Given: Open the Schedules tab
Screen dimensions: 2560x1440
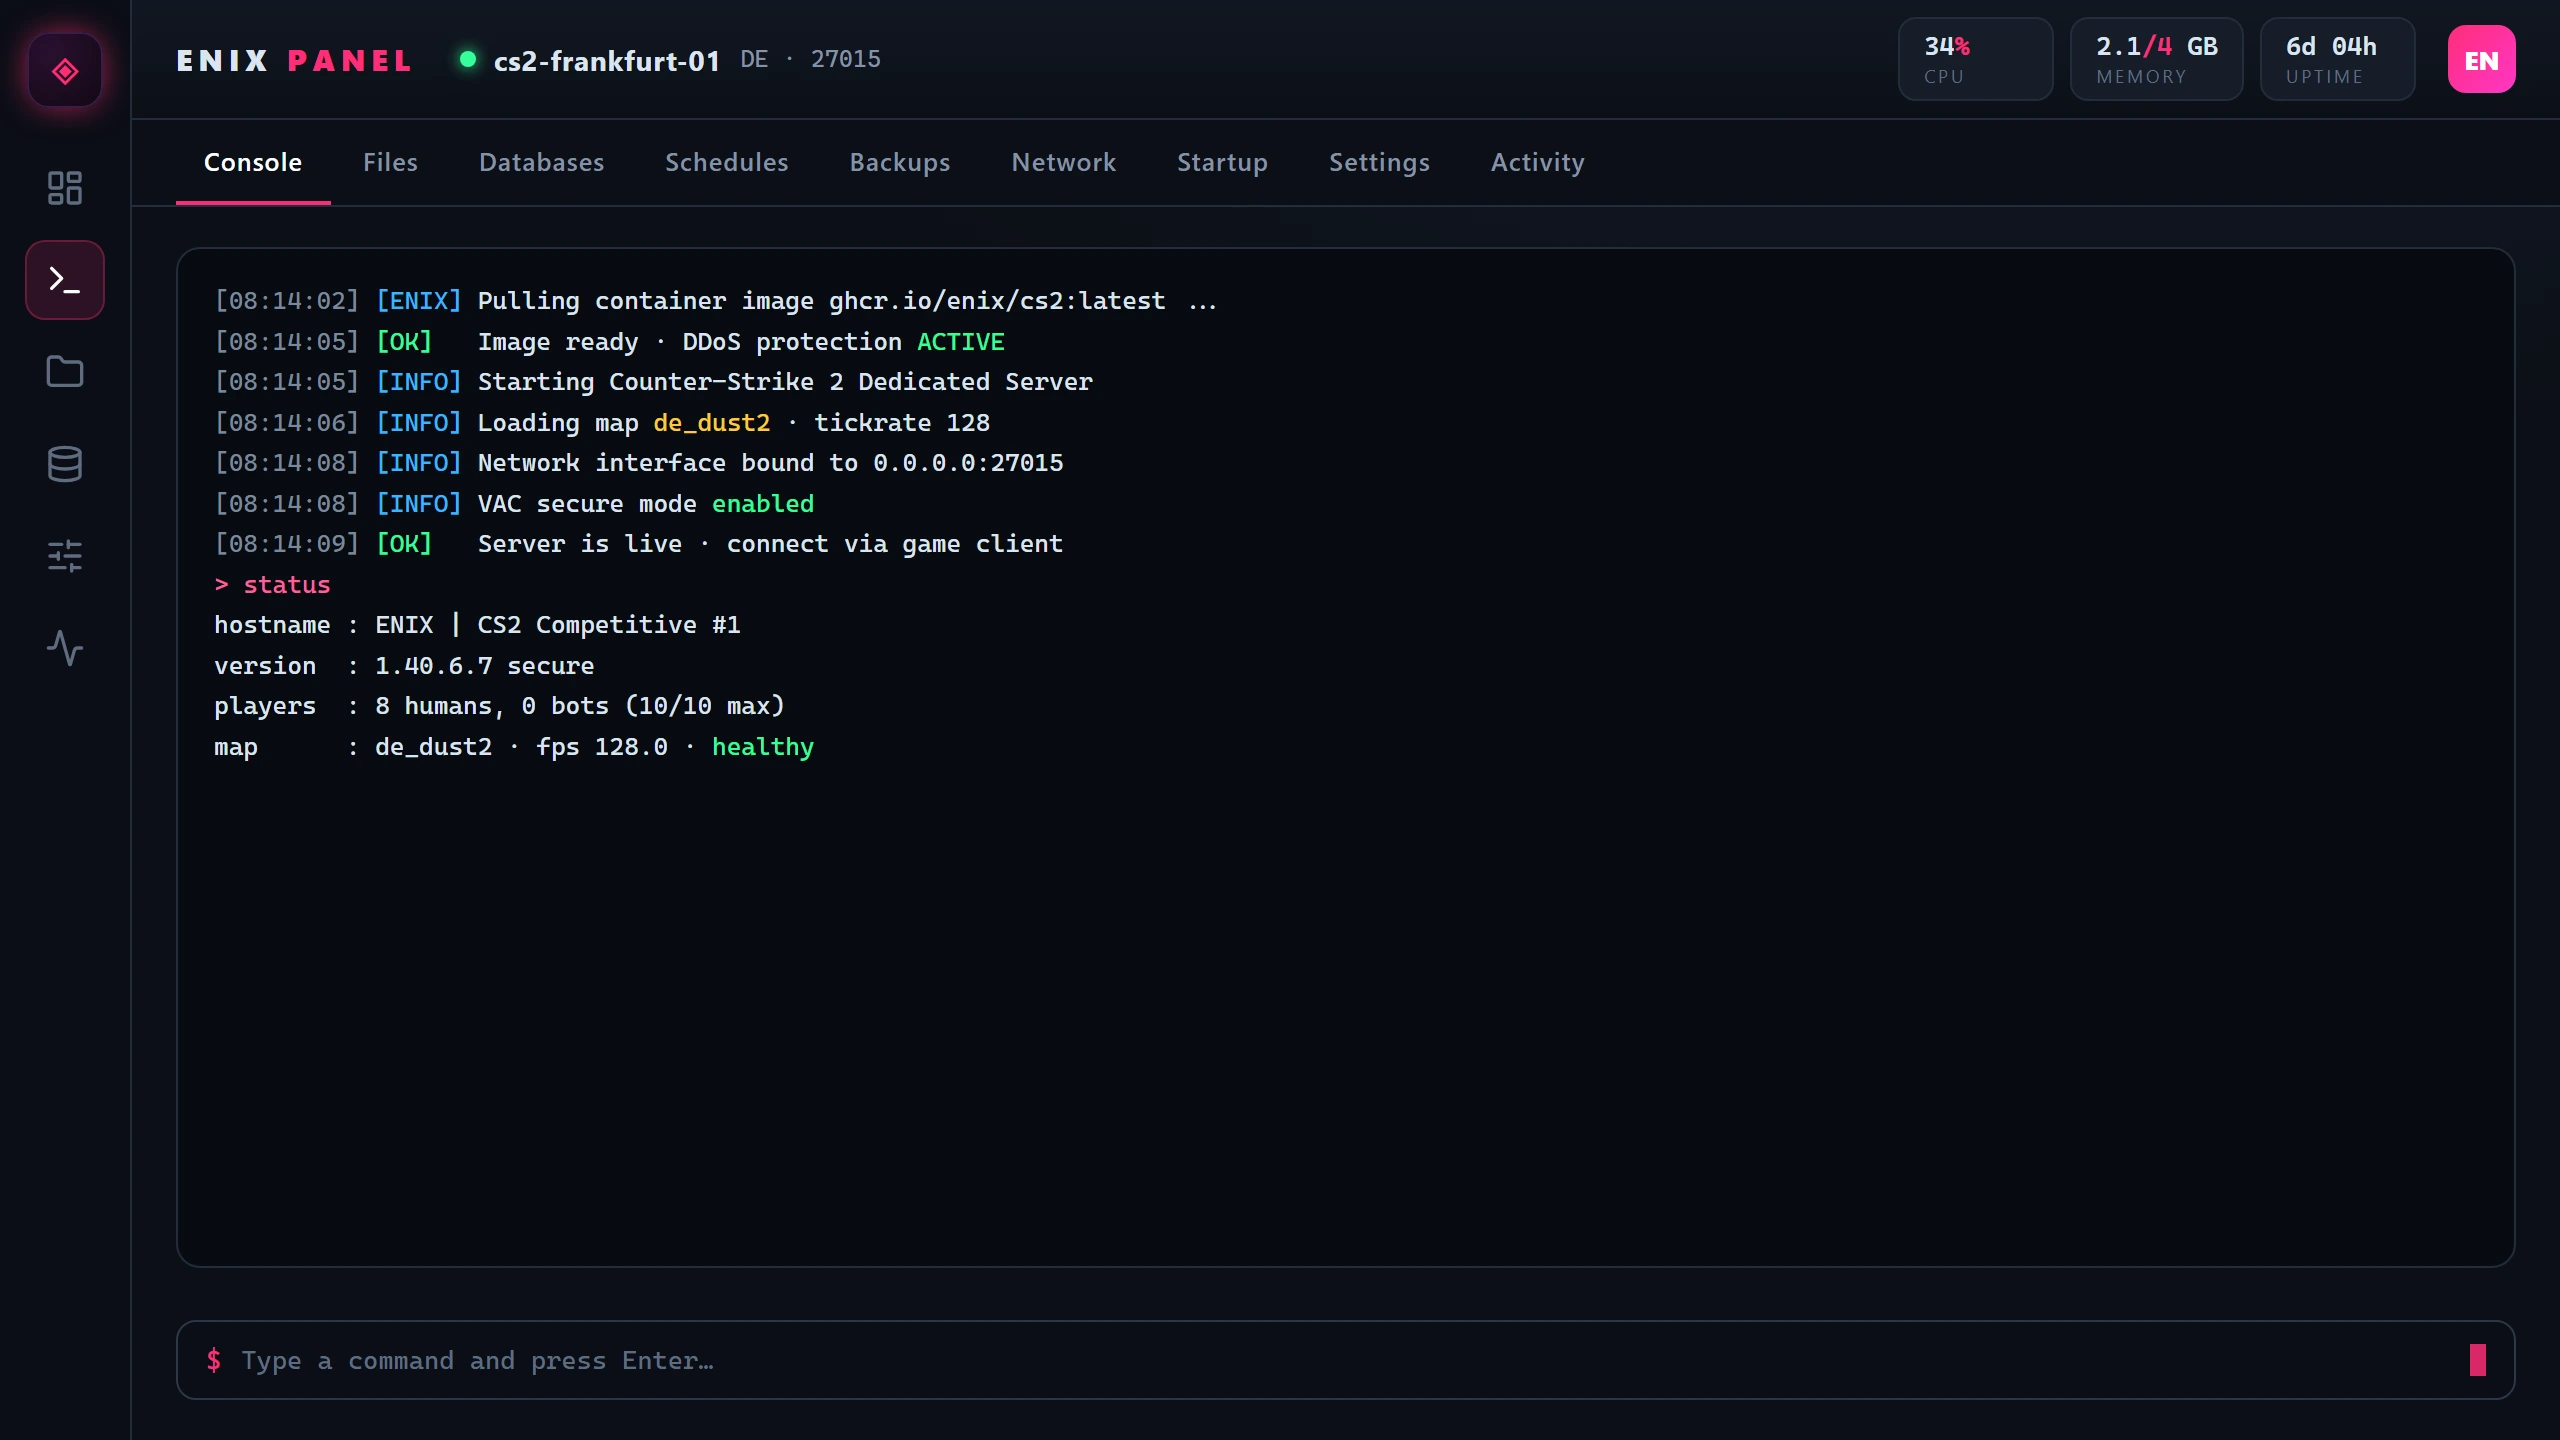Looking at the screenshot, I should point(727,162).
